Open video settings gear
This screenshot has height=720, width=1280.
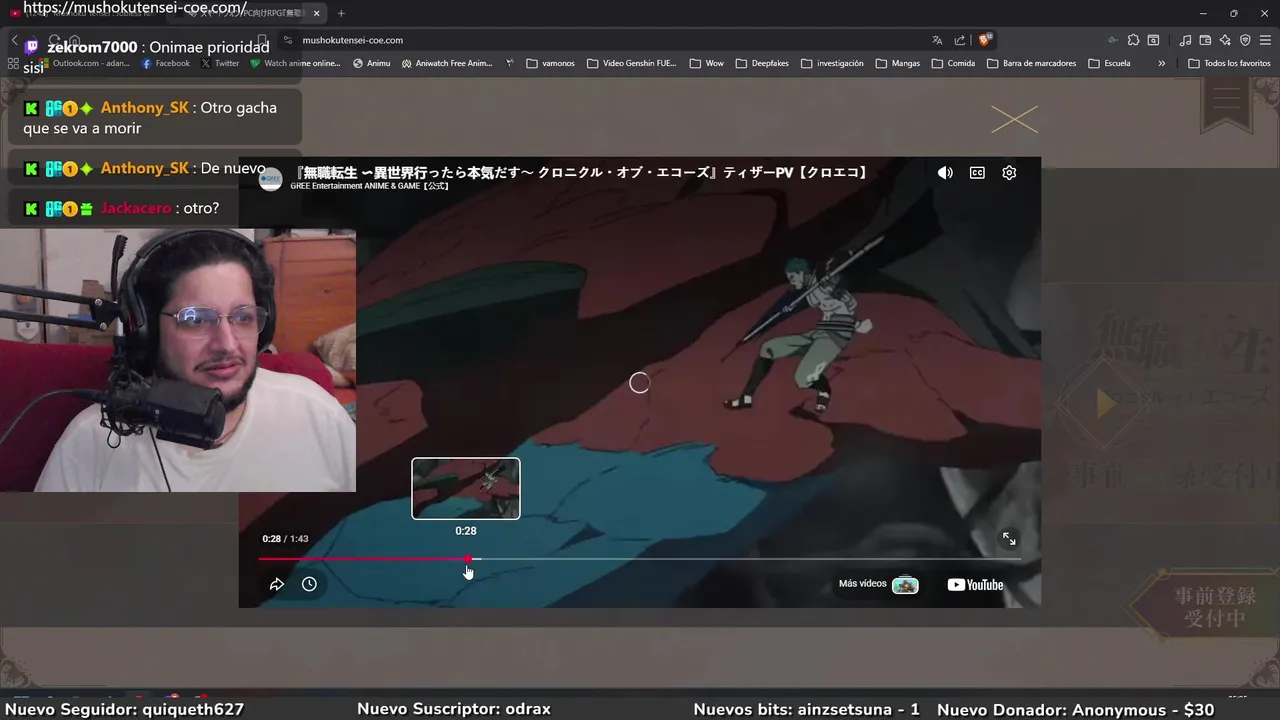point(1009,172)
